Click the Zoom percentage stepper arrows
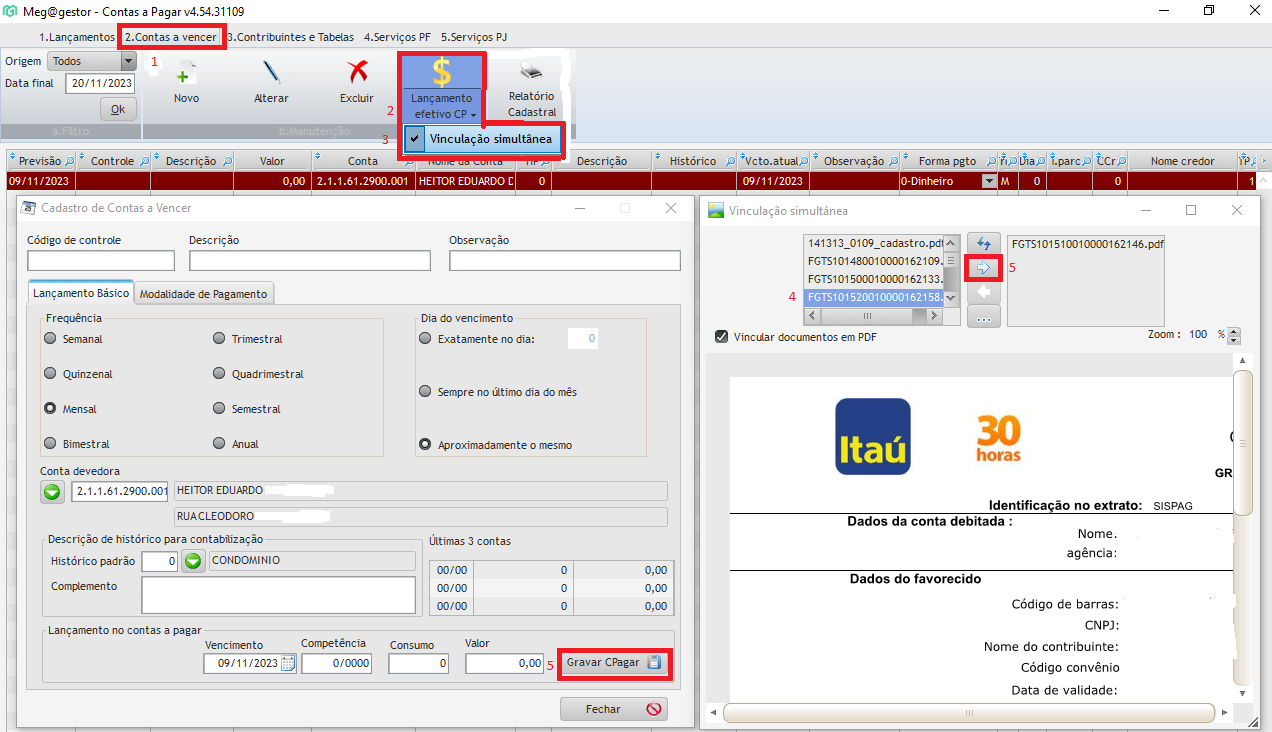The width and height of the screenshot is (1272, 732). point(1234,336)
